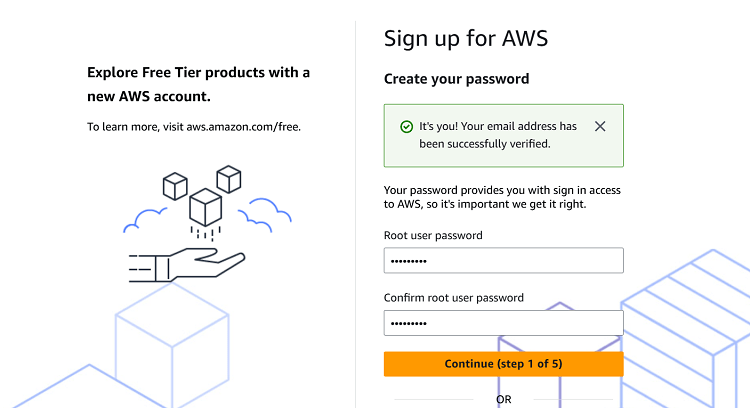Focus the Confirm root user password field

(503, 323)
